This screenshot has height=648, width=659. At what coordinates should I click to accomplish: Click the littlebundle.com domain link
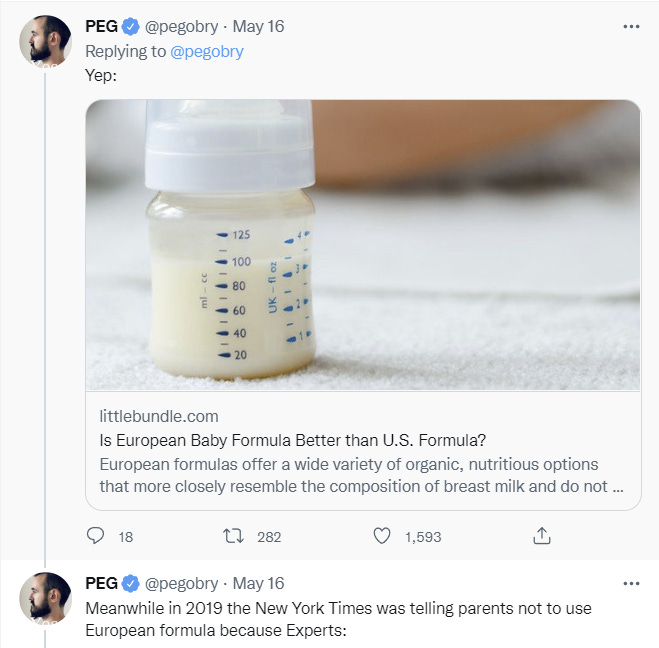click(x=159, y=416)
